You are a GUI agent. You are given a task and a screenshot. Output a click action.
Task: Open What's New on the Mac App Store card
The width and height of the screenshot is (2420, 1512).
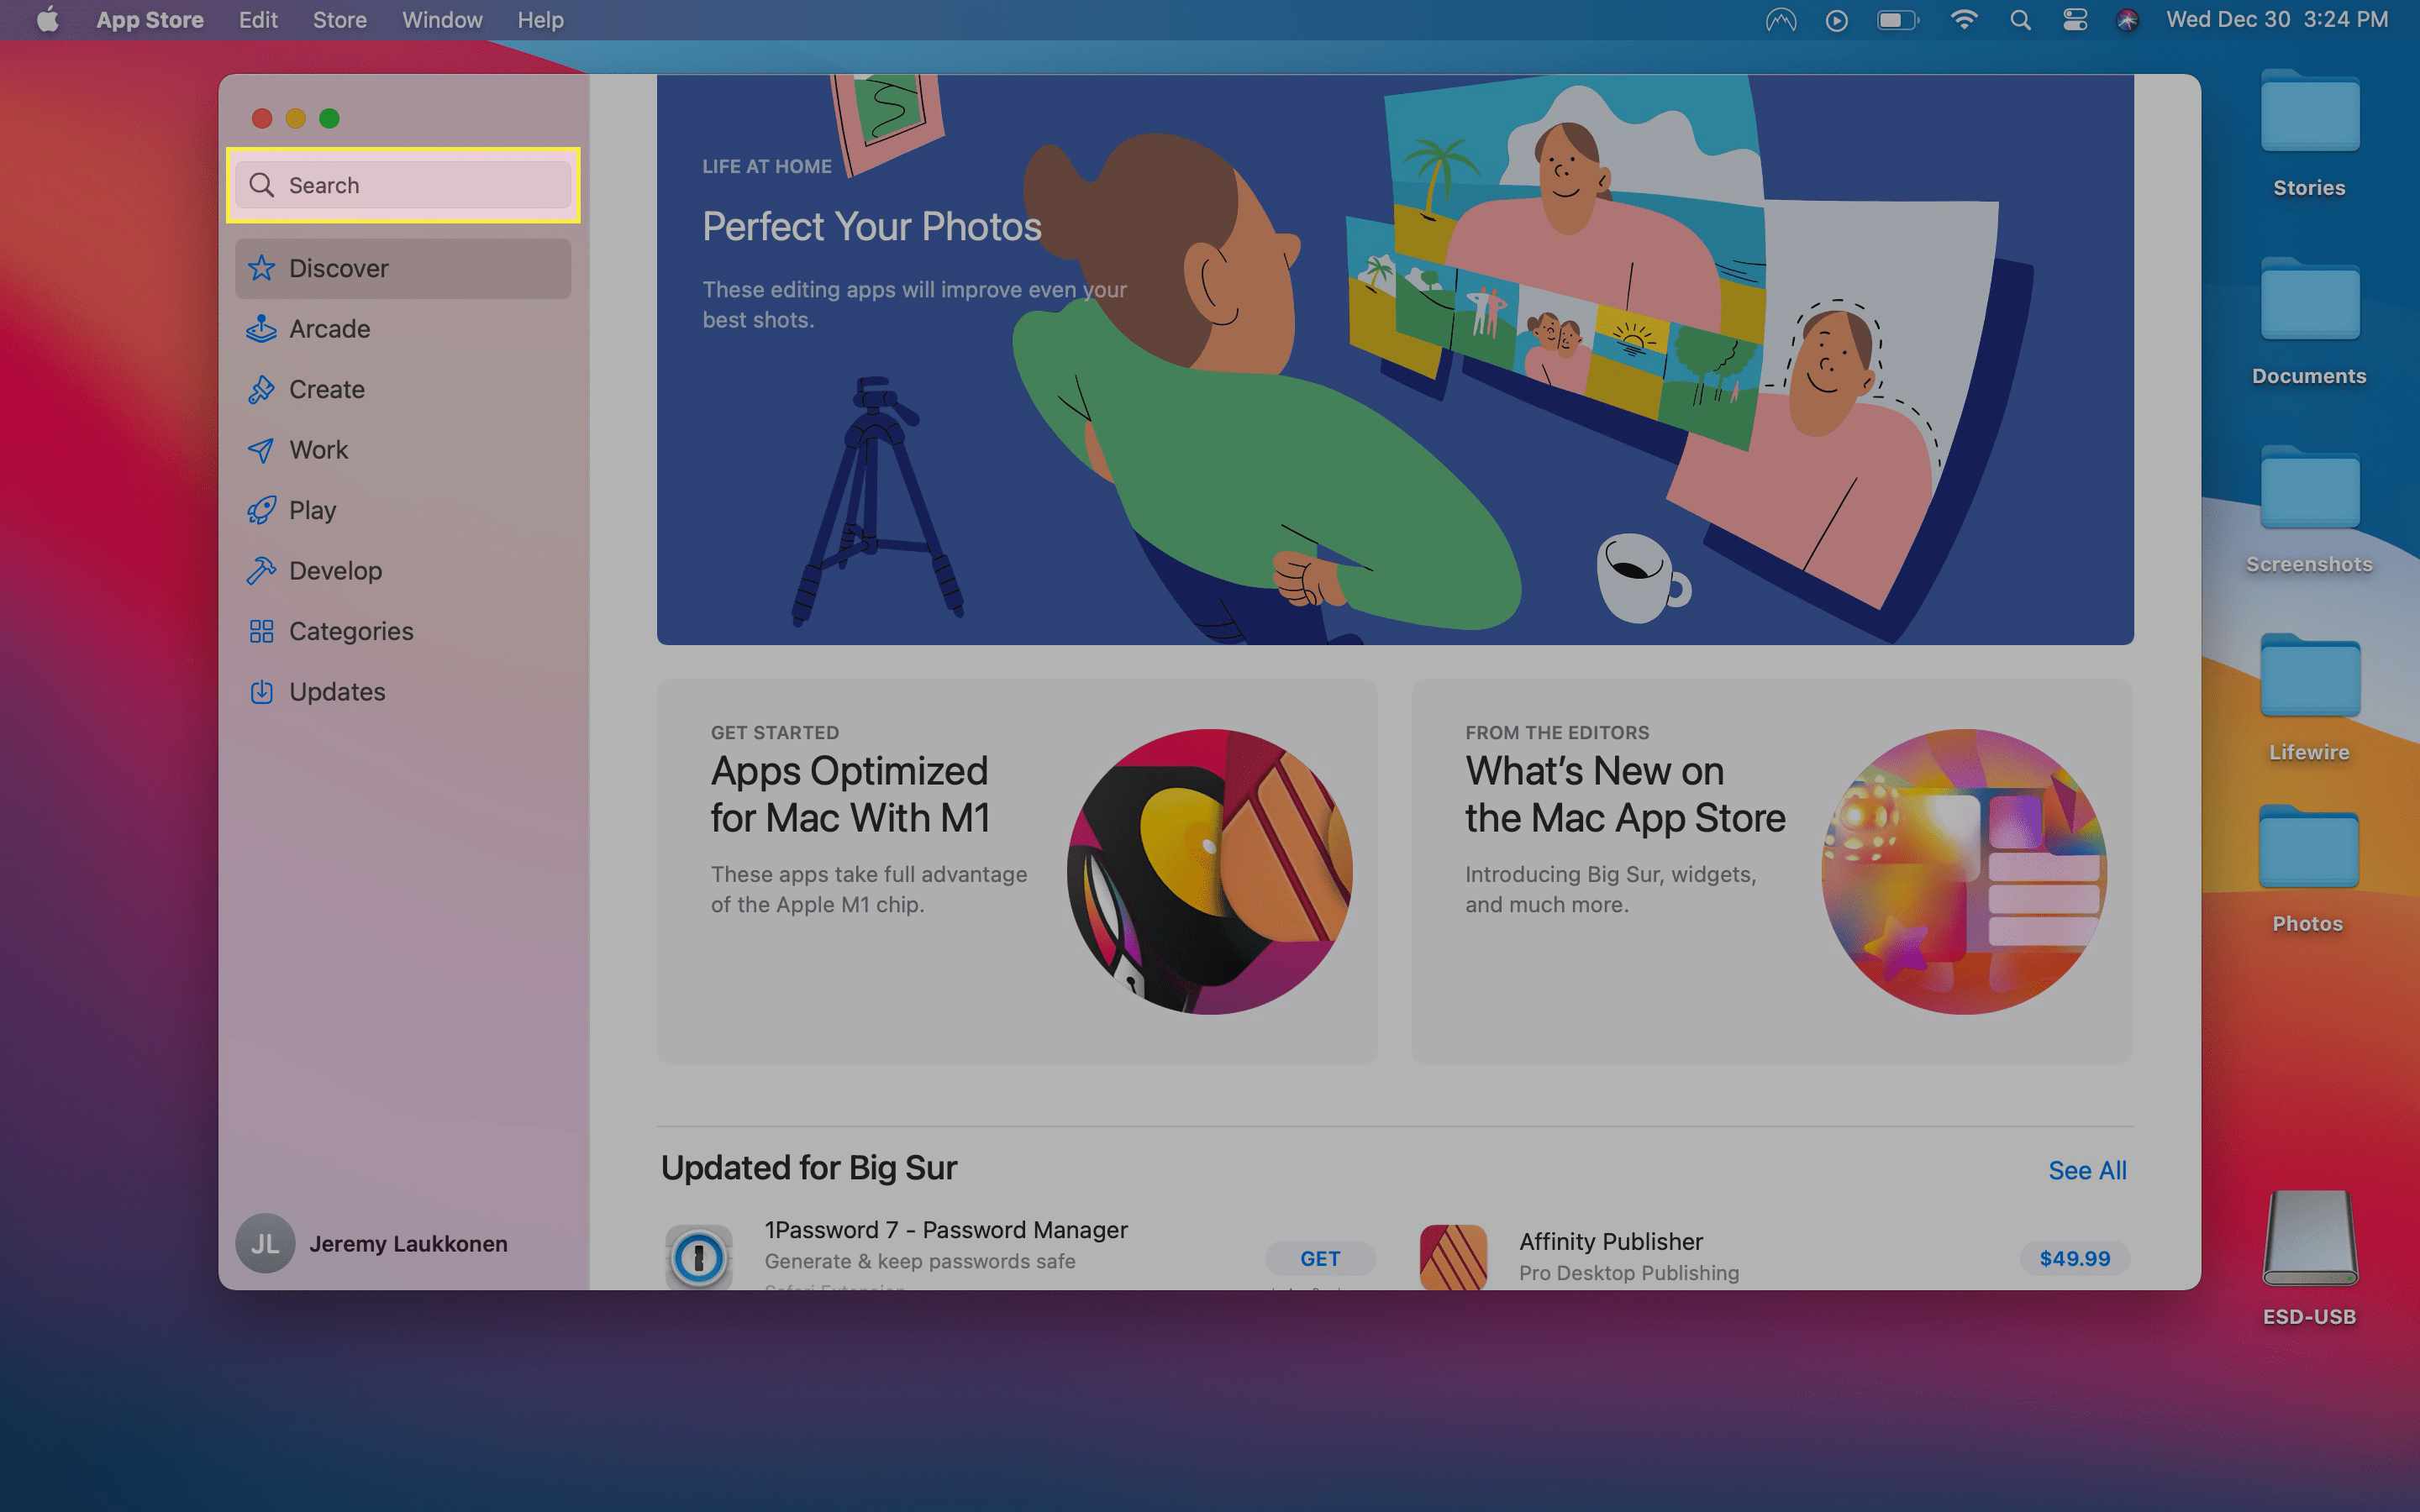coord(1771,871)
